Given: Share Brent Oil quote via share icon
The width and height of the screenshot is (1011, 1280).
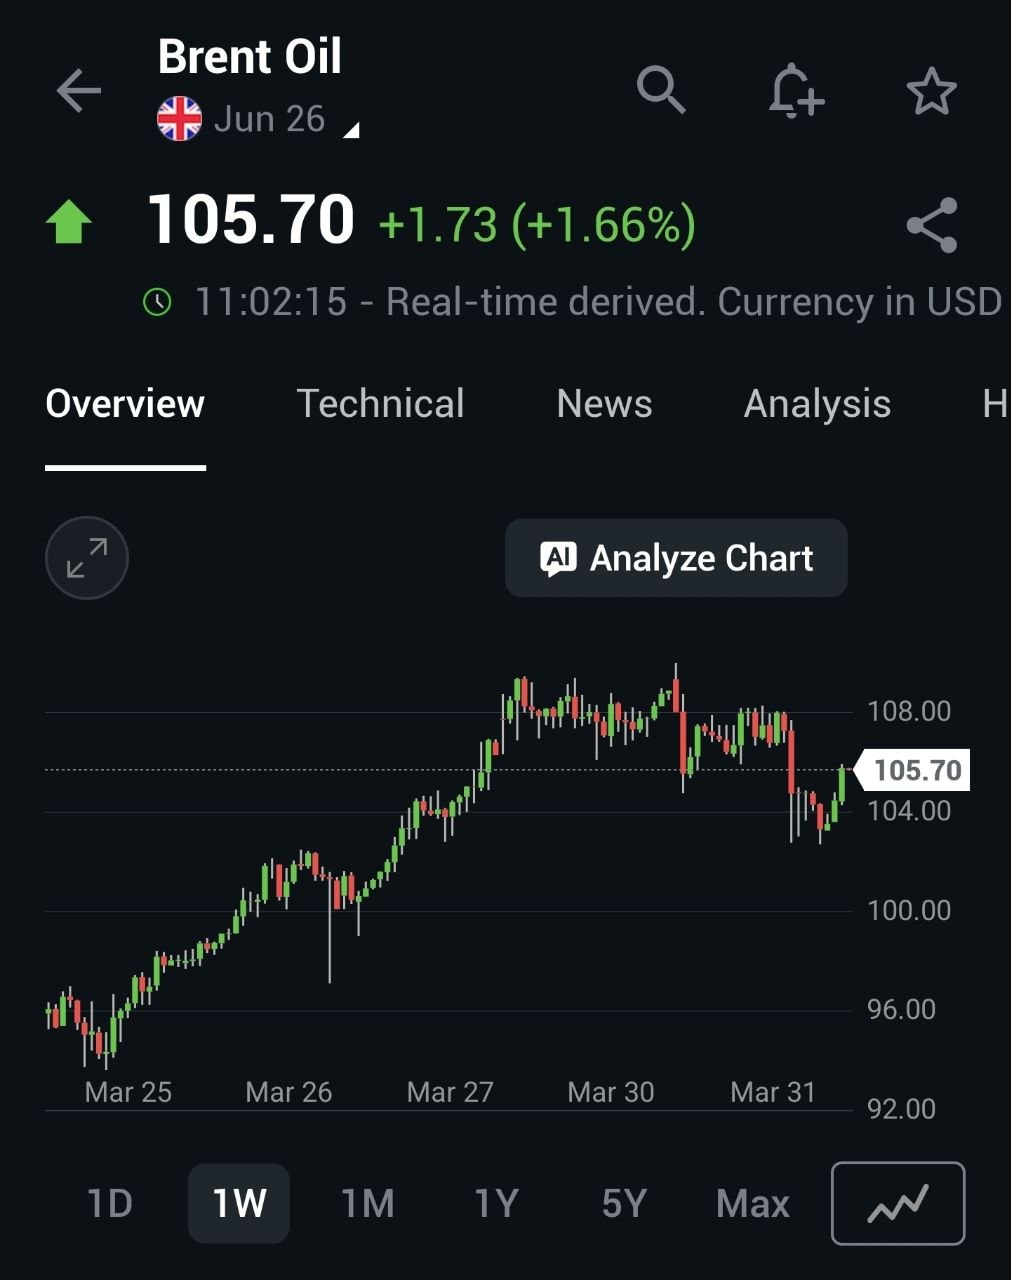Looking at the screenshot, I should click(x=931, y=225).
